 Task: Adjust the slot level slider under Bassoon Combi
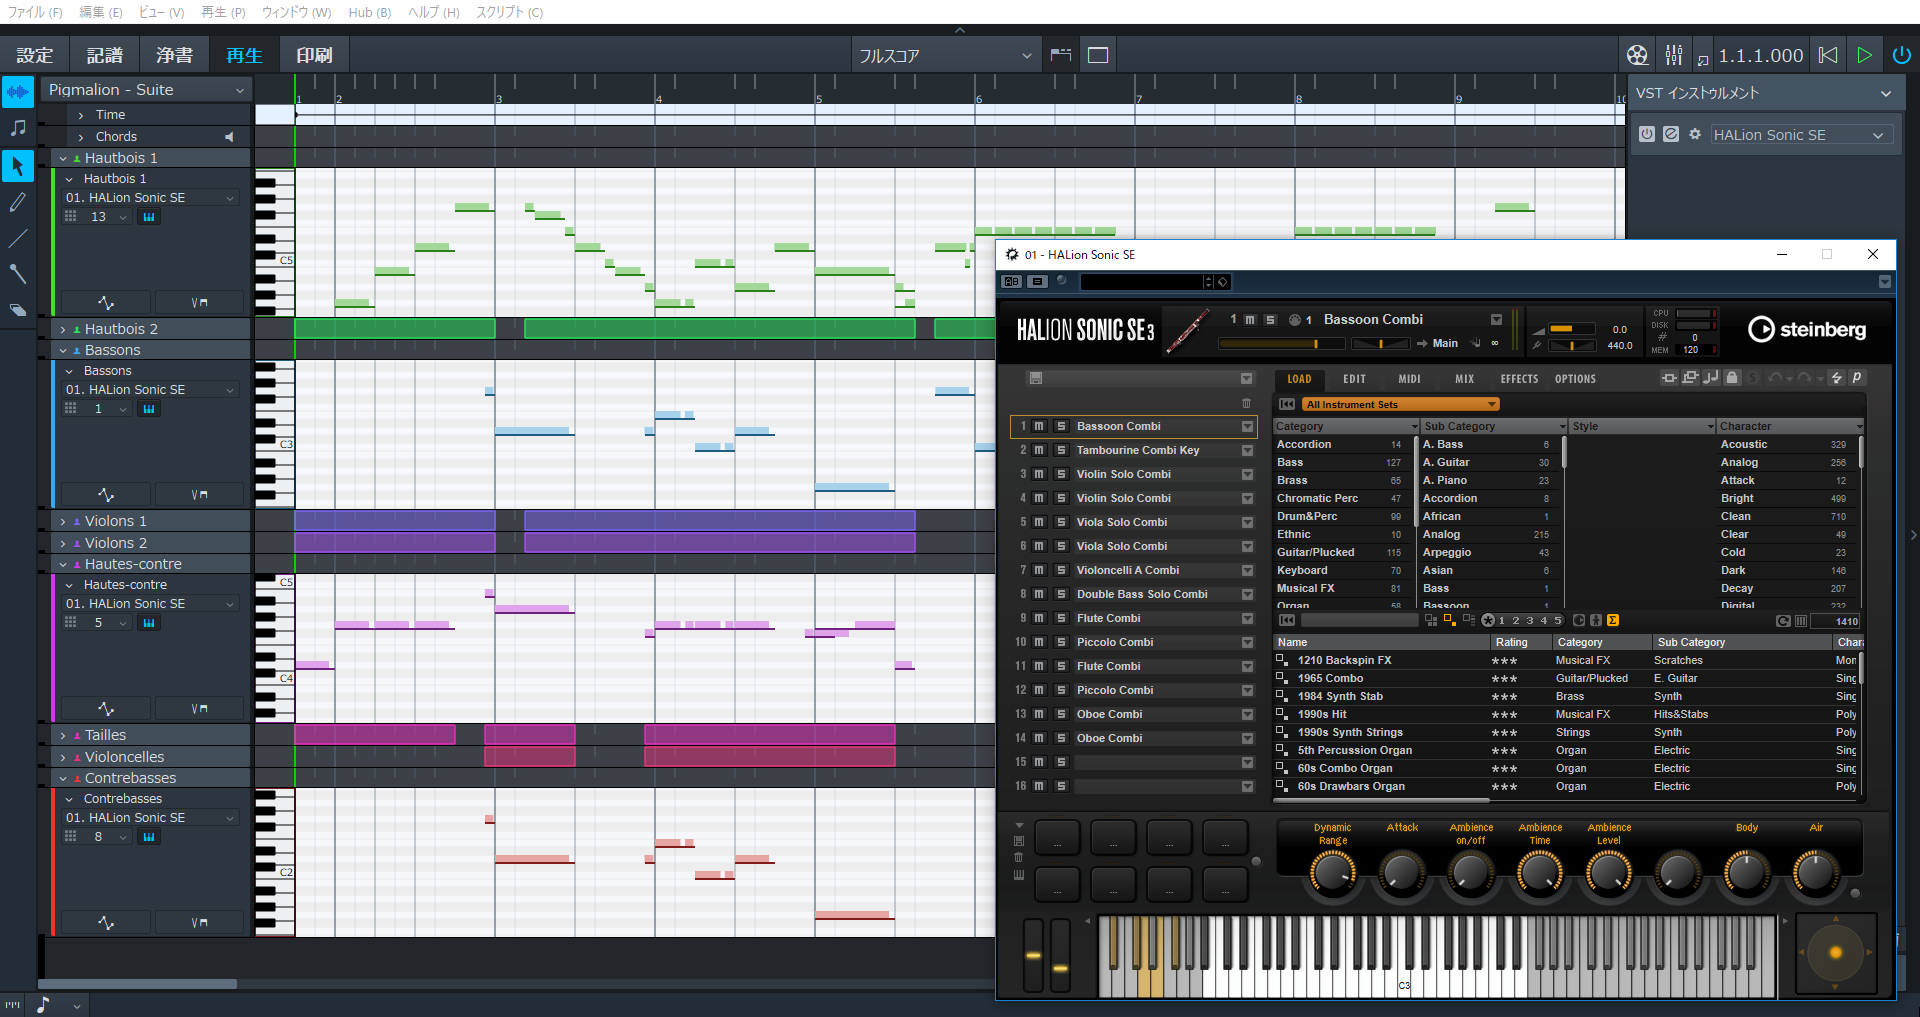1280,343
